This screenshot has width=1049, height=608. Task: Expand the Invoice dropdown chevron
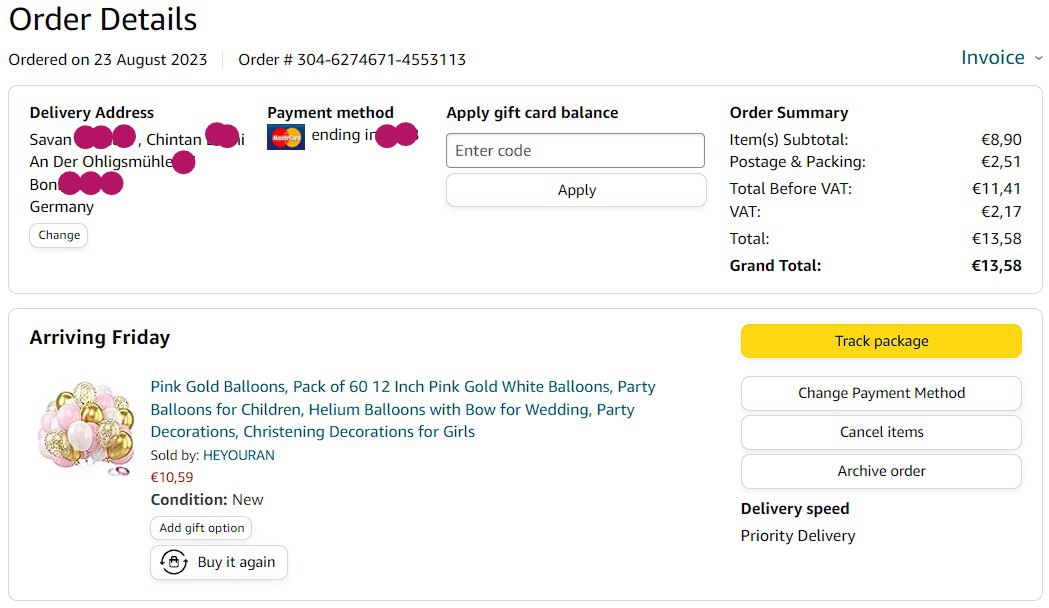coord(1038,58)
